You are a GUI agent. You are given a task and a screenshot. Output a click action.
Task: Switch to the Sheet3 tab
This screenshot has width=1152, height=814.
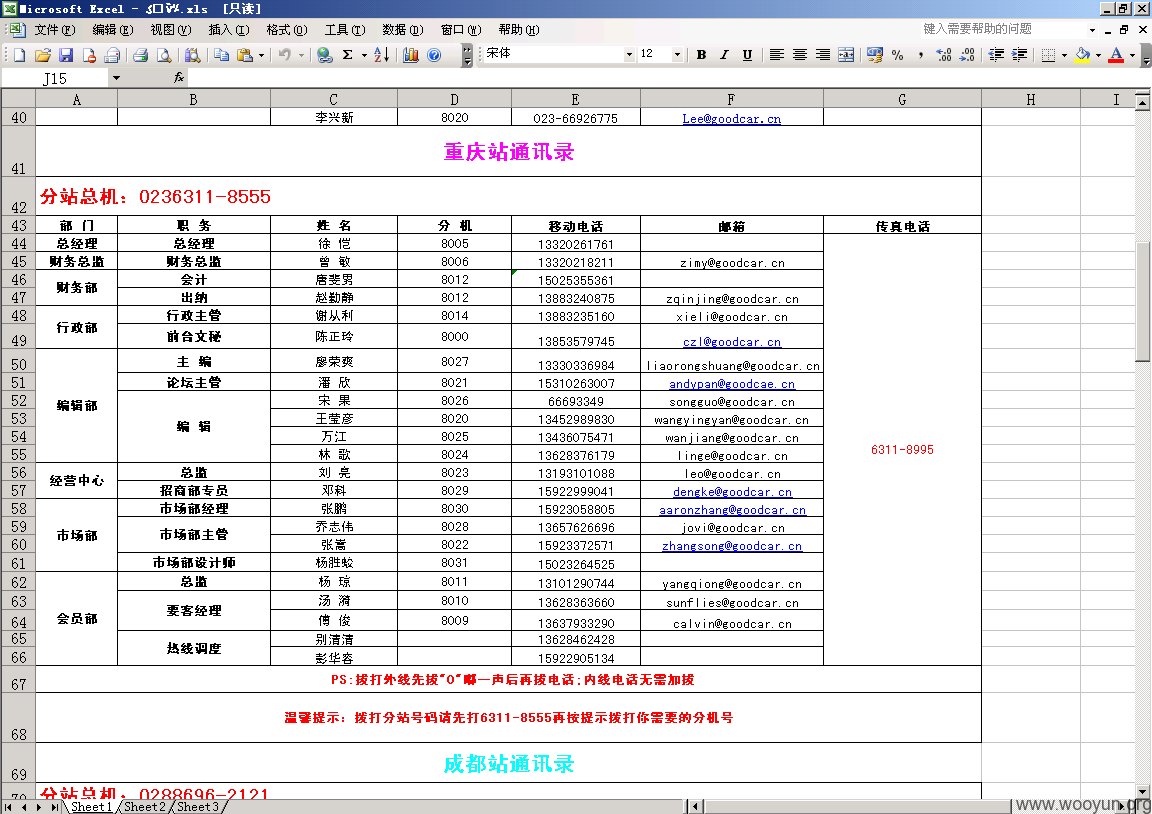(x=198, y=807)
